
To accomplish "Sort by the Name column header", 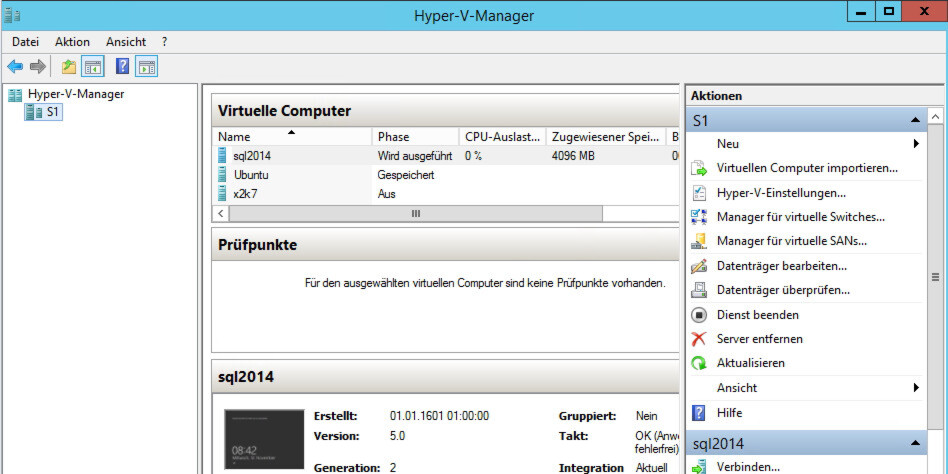I will (x=291, y=137).
